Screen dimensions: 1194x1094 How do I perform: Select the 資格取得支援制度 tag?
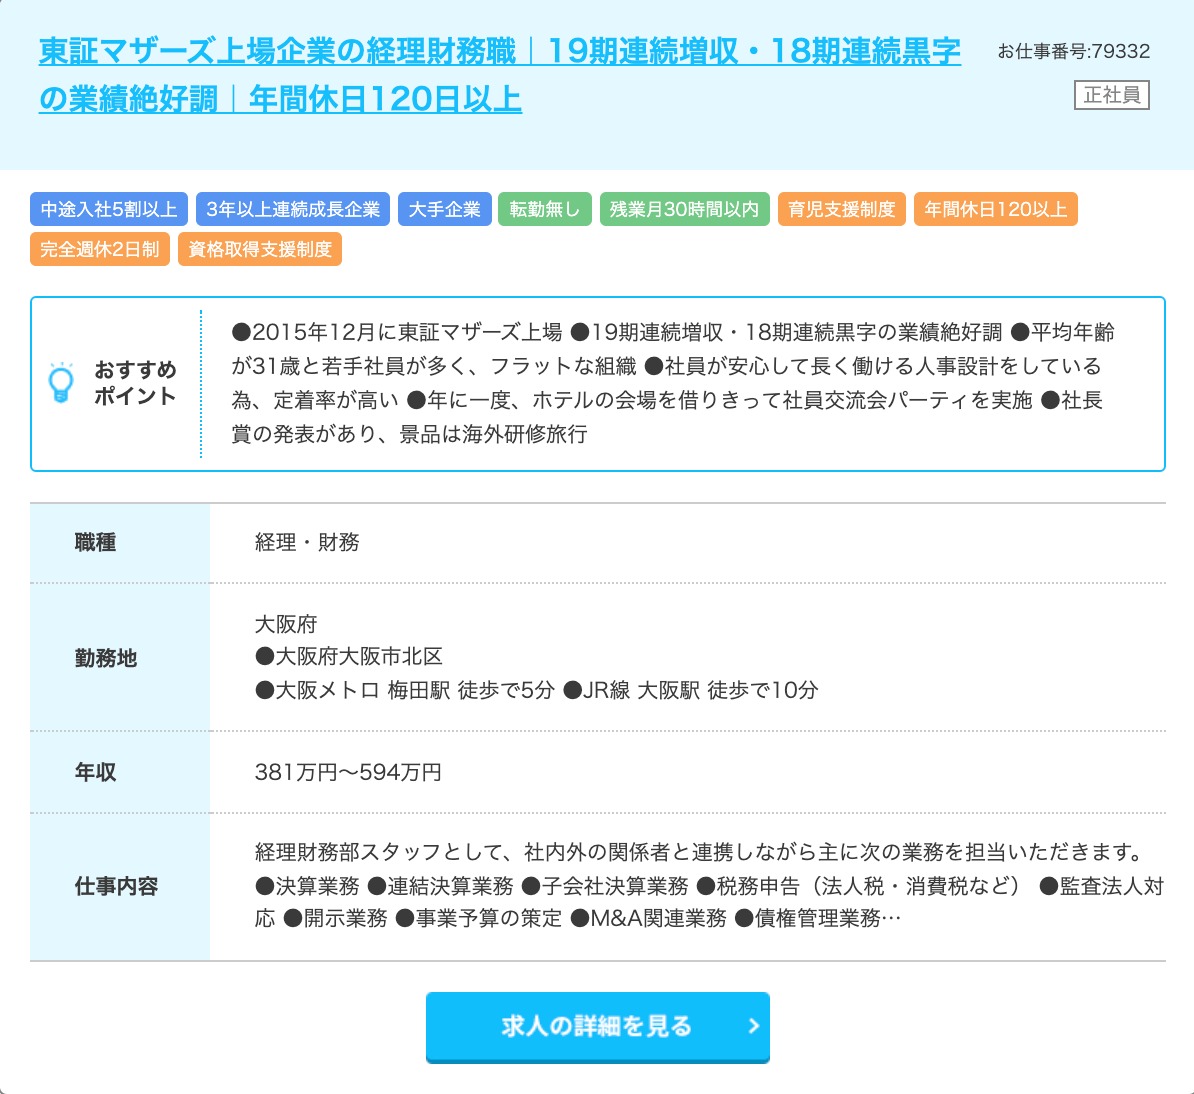[x=260, y=249]
